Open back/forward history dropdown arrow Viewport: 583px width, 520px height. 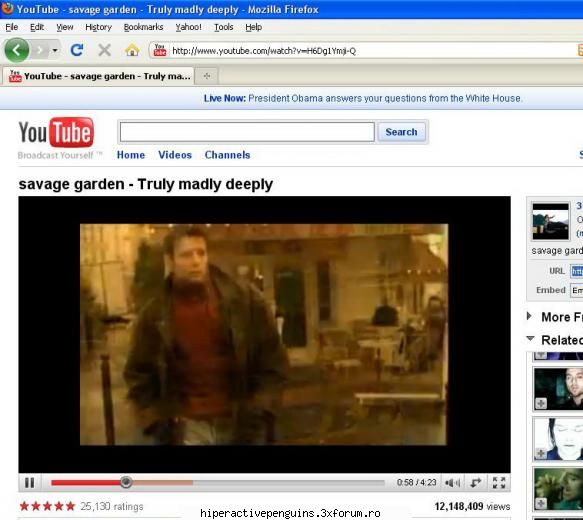pyautogui.click(x=55, y=50)
